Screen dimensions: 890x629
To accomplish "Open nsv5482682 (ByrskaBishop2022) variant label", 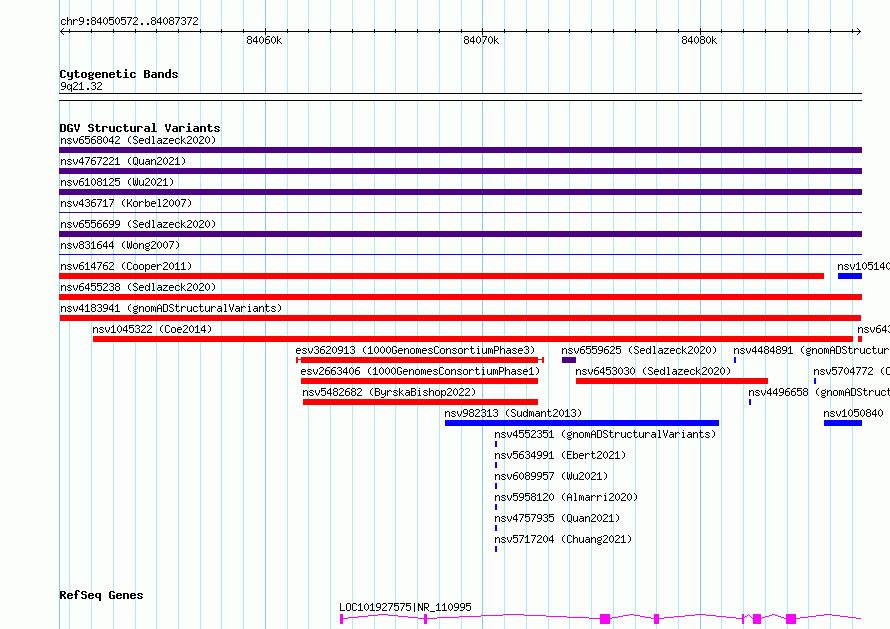I will (389, 392).
